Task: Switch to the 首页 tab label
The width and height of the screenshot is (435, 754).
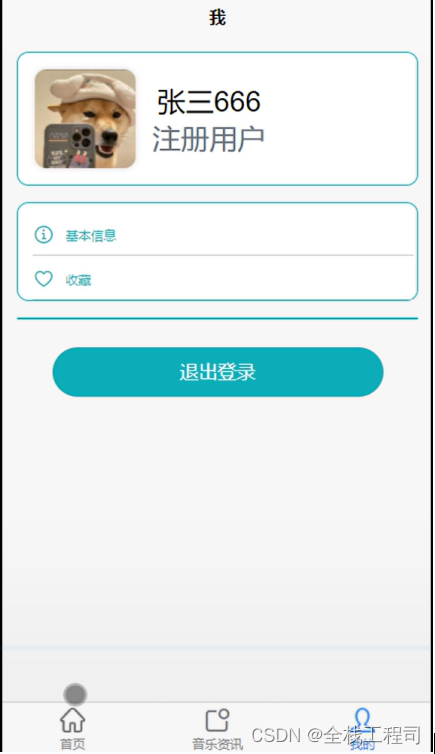Action: 73,744
